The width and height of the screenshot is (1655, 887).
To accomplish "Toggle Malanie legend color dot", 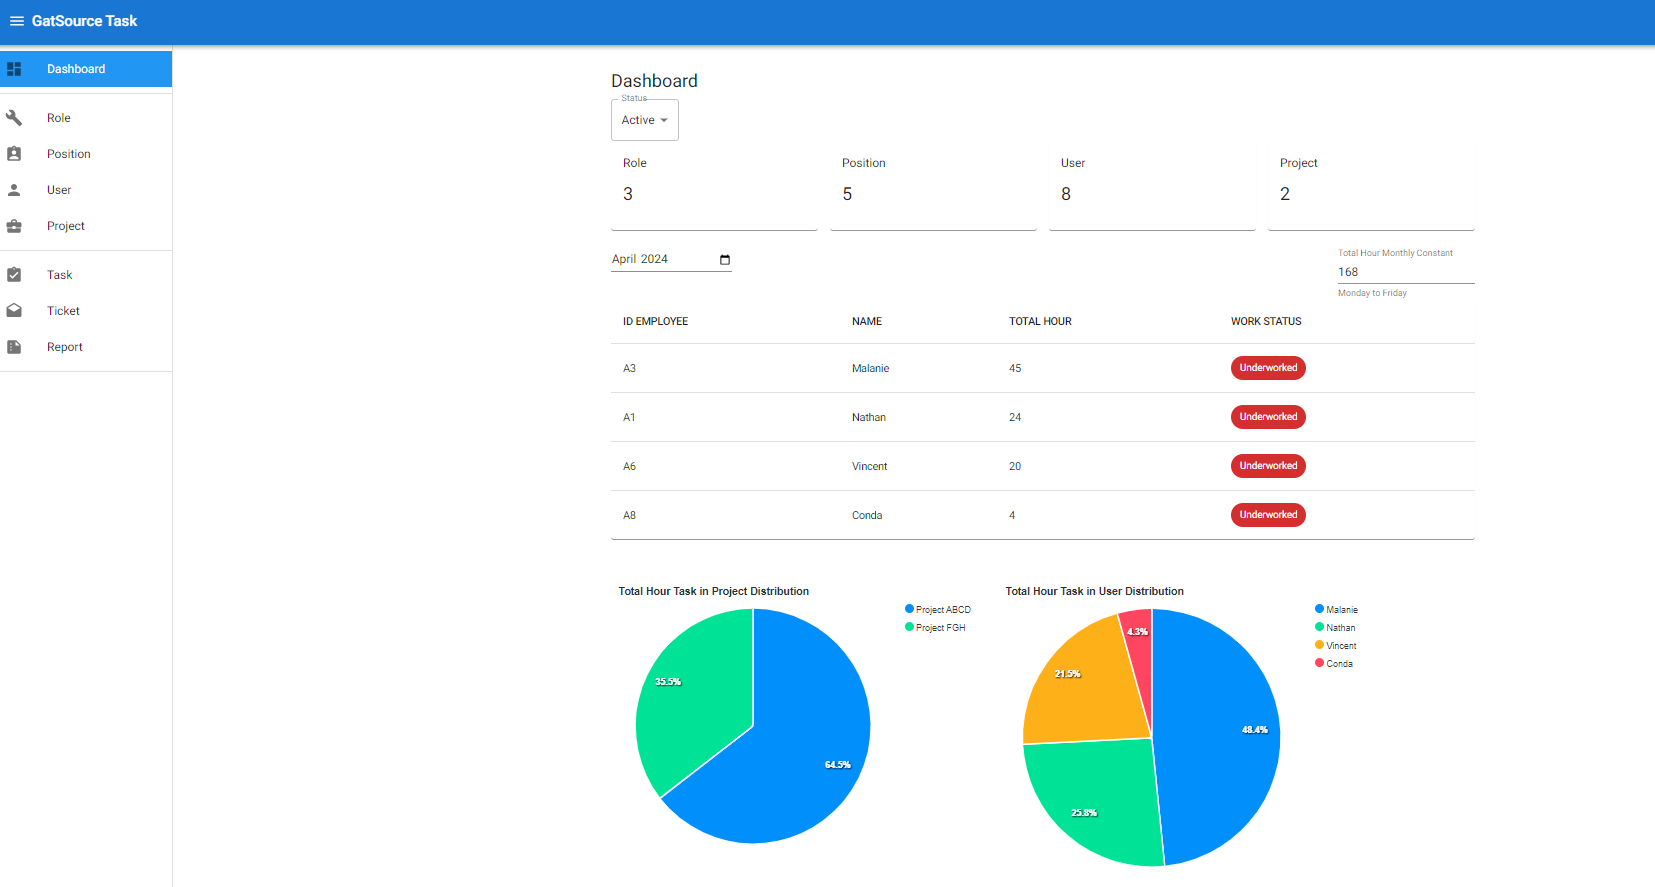I will (x=1319, y=609).
